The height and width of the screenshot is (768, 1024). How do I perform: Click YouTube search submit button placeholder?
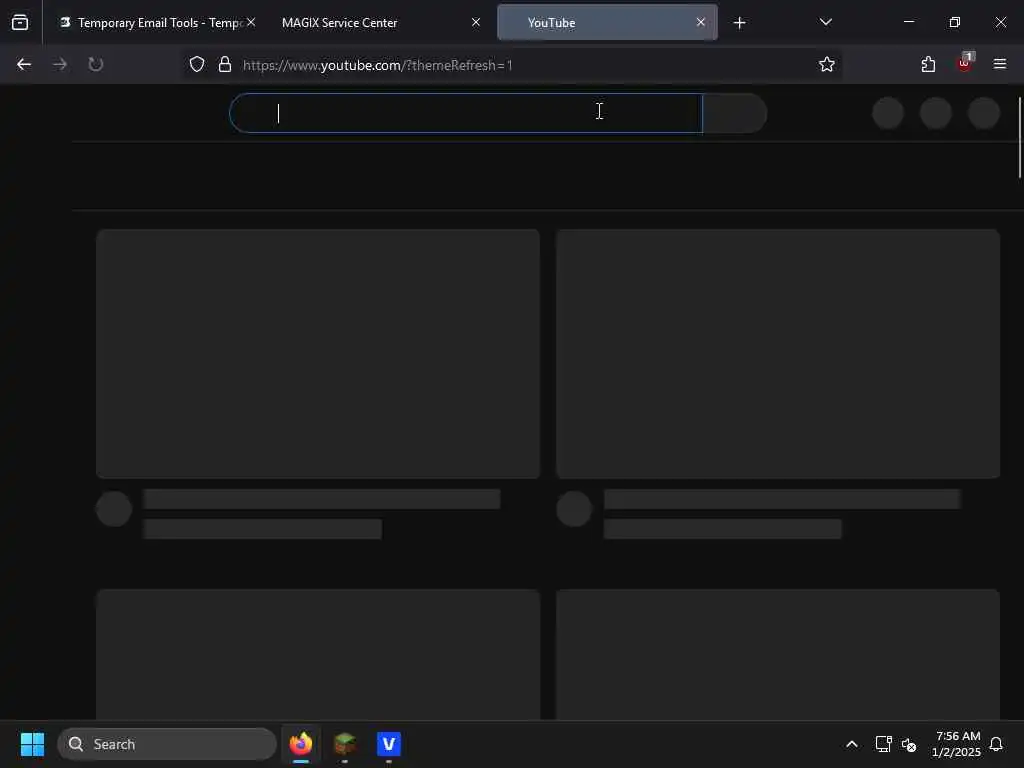pos(734,113)
